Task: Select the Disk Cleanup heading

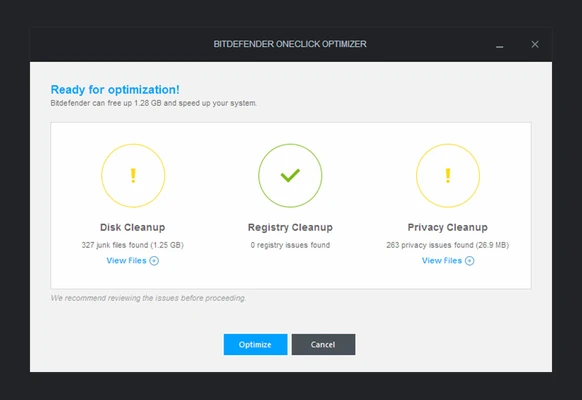Action: [x=133, y=227]
